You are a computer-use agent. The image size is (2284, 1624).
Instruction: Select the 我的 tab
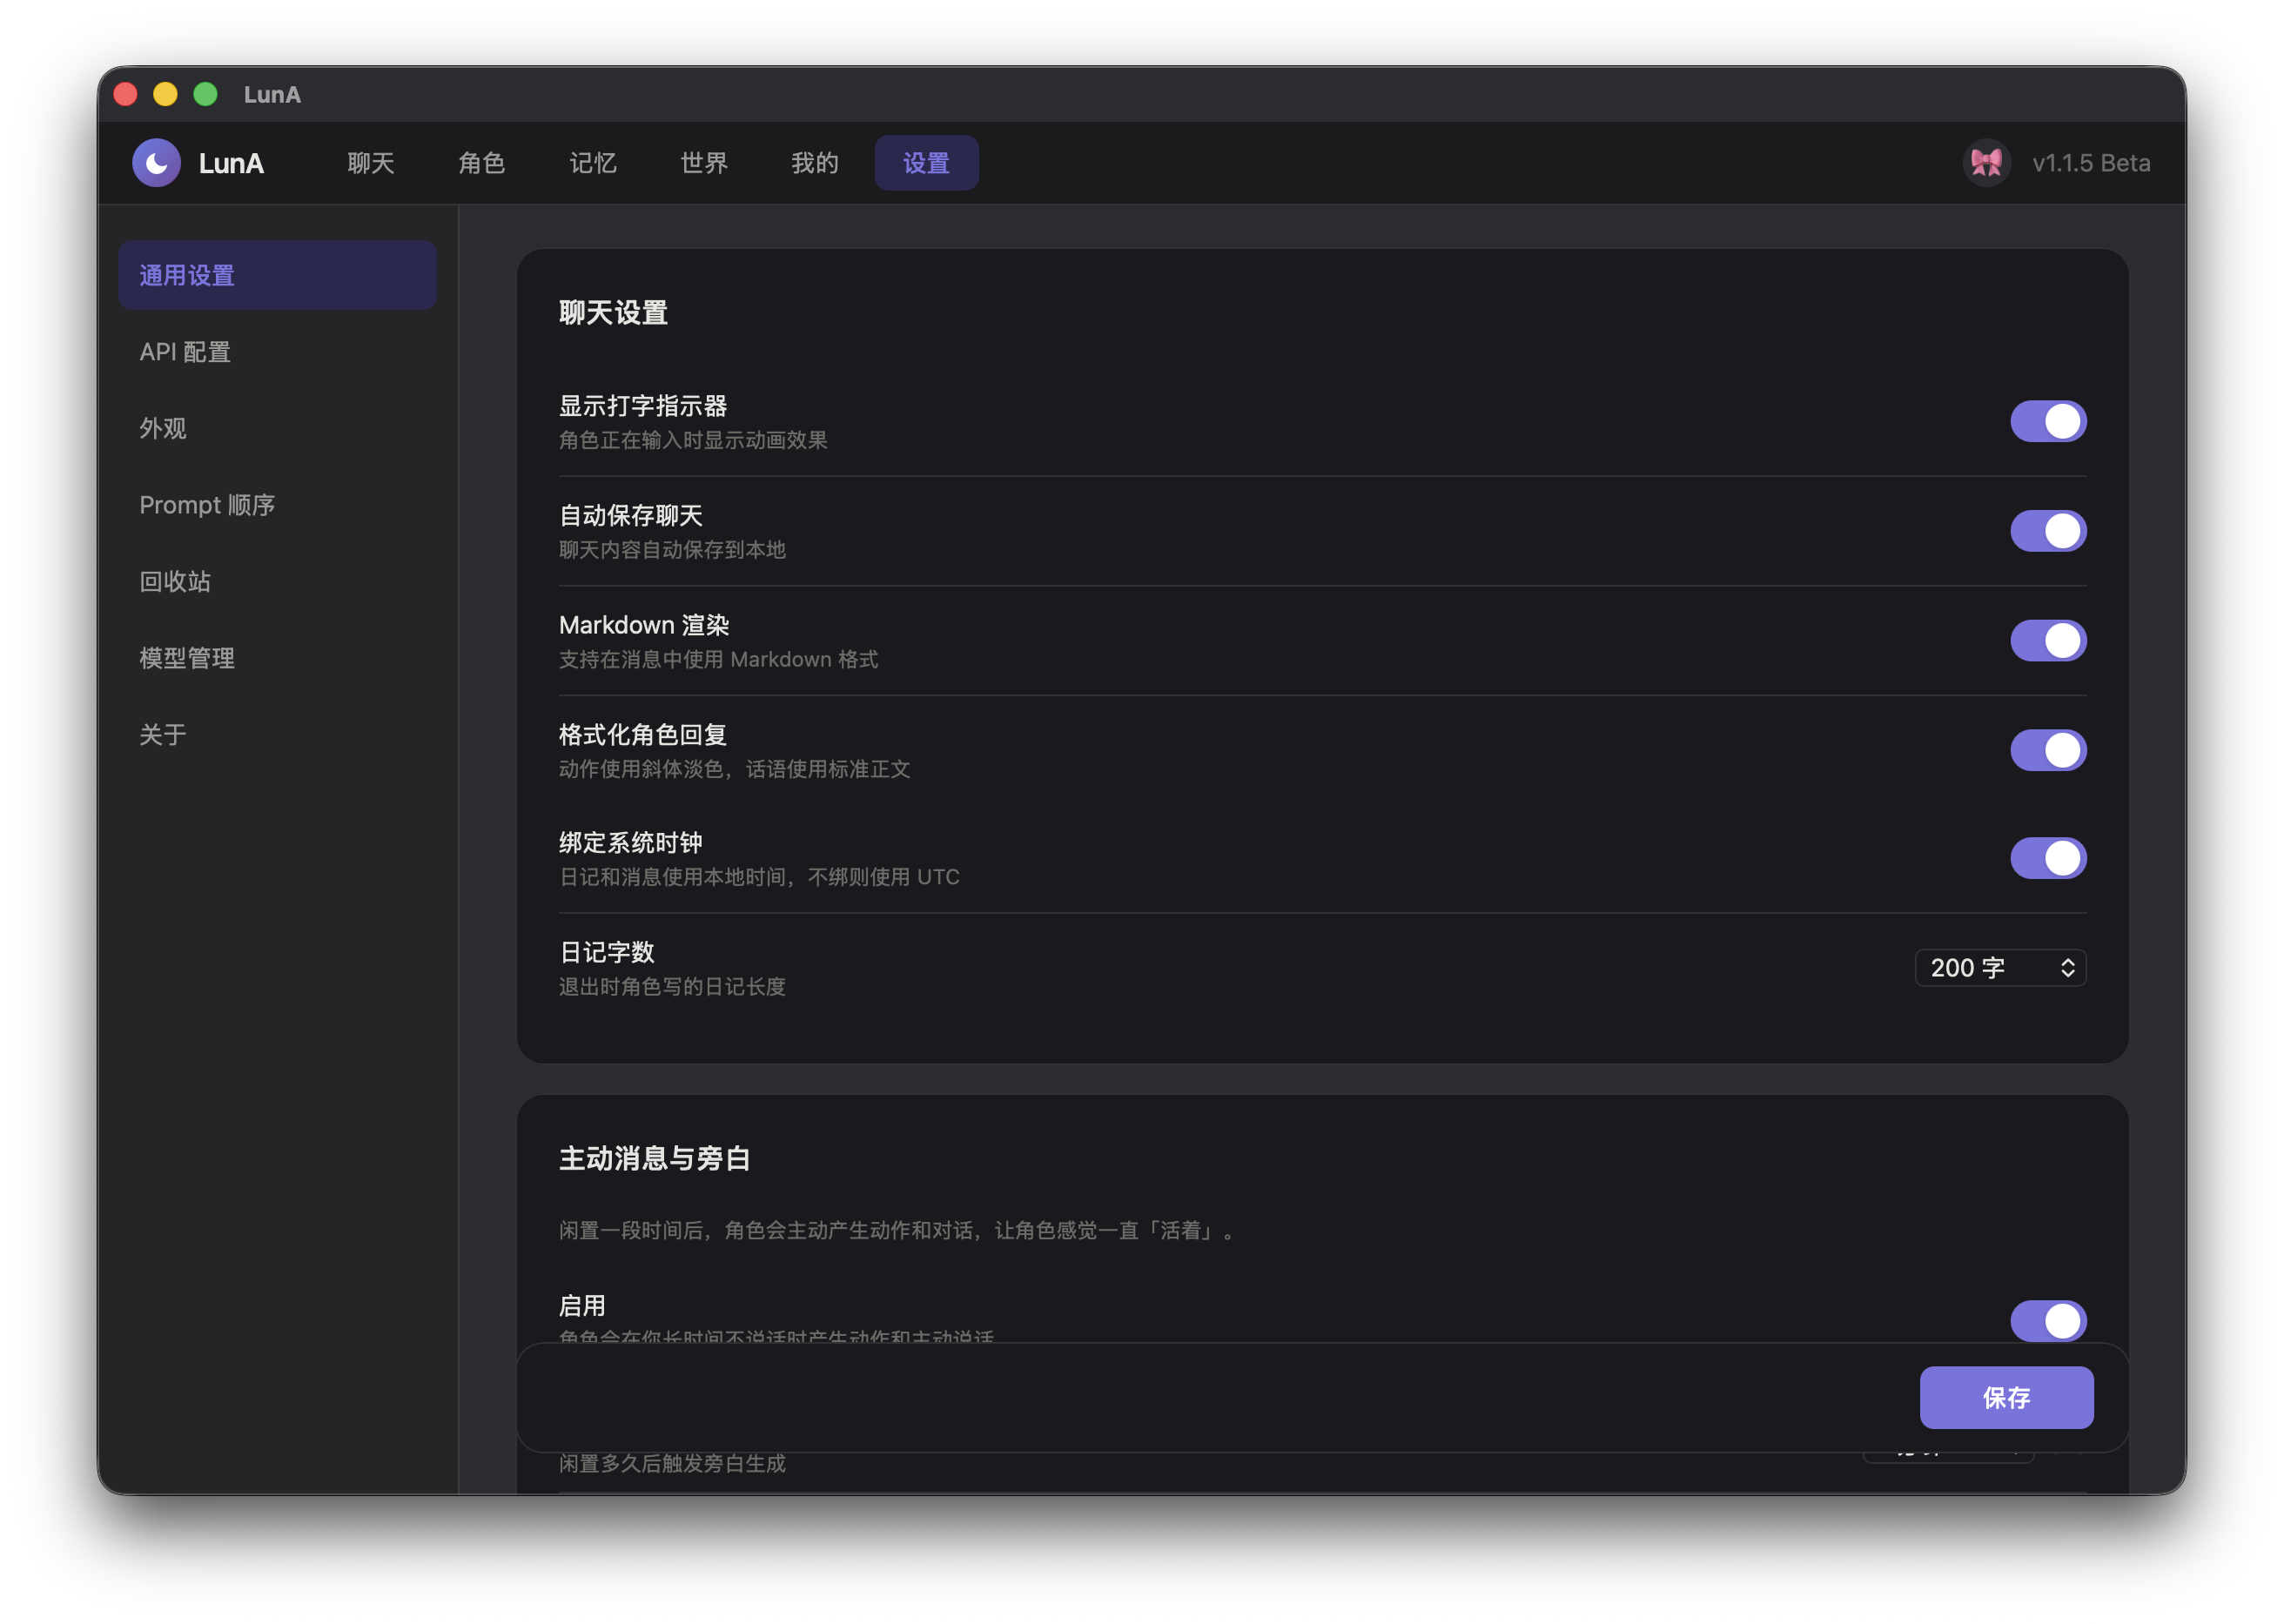pos(815,163)
